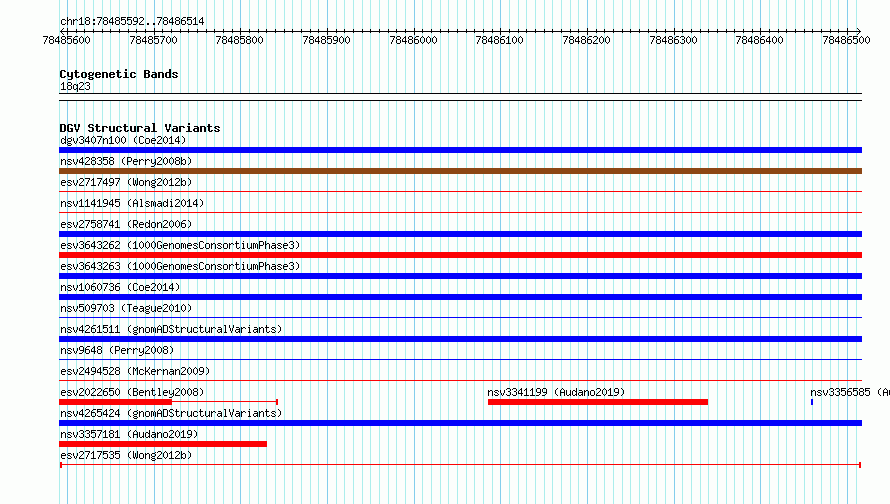Click ruler position 78486100
The width and height of the screenshot is (890, 504).
coord(499,40)
